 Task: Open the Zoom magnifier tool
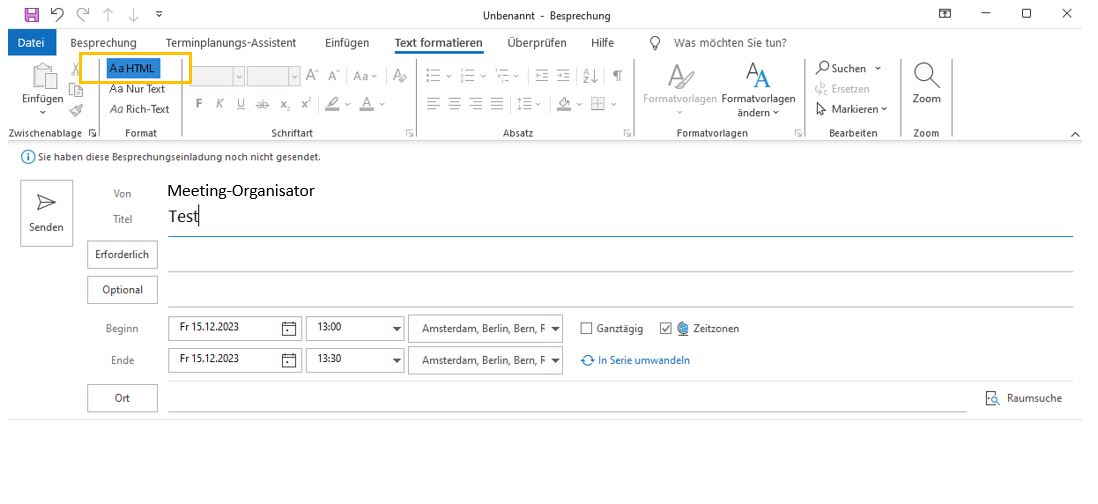[x=926, y=83]
